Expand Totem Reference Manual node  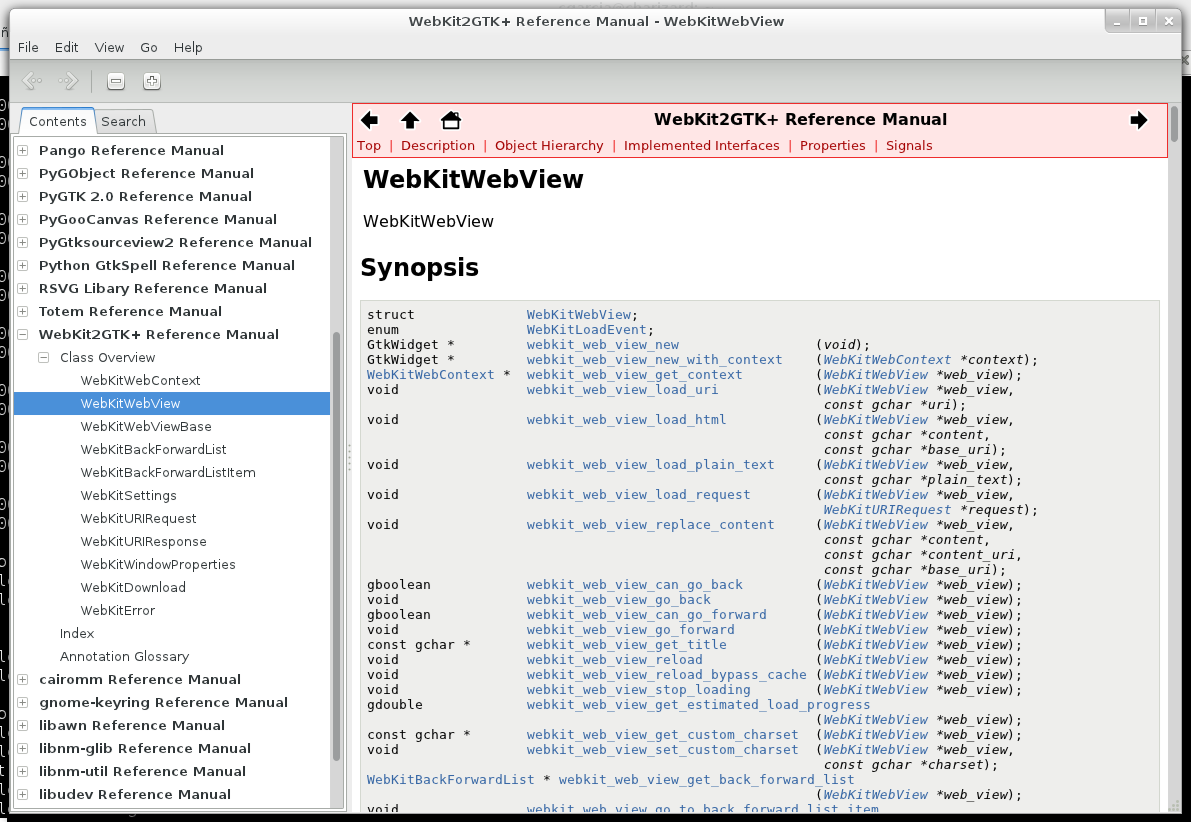(23, 311)
